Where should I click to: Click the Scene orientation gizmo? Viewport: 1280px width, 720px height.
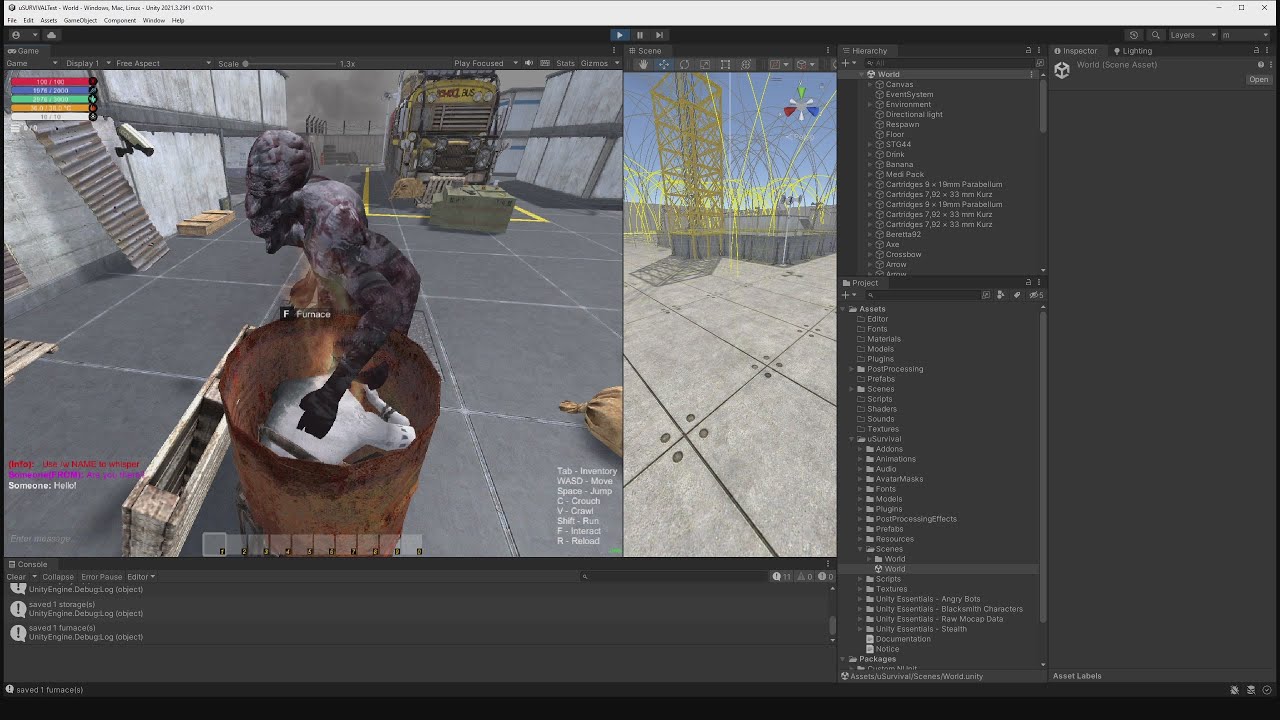click(x=800, y=104)
